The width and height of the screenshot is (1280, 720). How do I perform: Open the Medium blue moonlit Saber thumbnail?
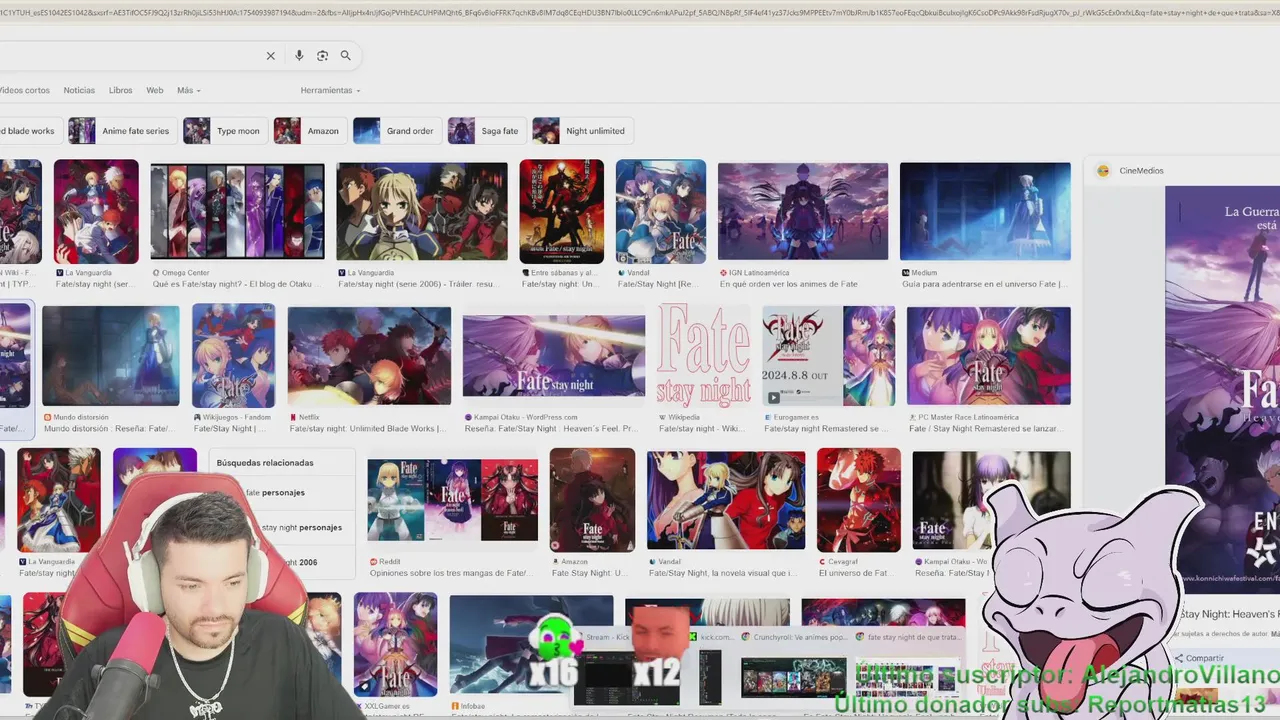[x=985, y=211]
